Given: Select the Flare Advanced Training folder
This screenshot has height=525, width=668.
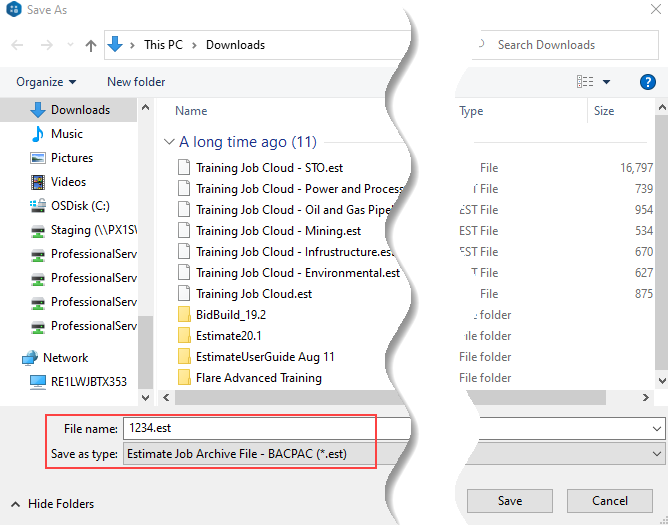Looking at the screenshot, I should [x=259, y=378].
